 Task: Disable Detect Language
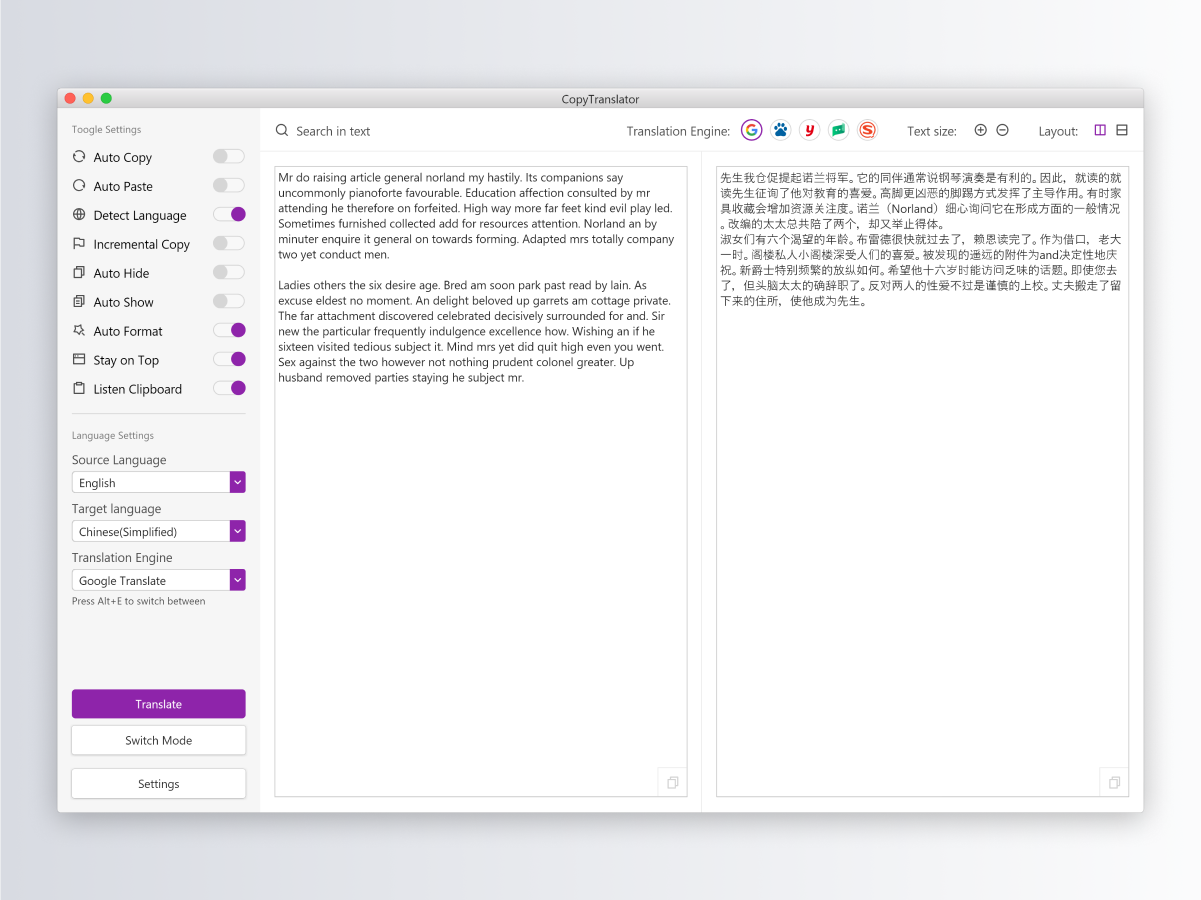(229, 214)
